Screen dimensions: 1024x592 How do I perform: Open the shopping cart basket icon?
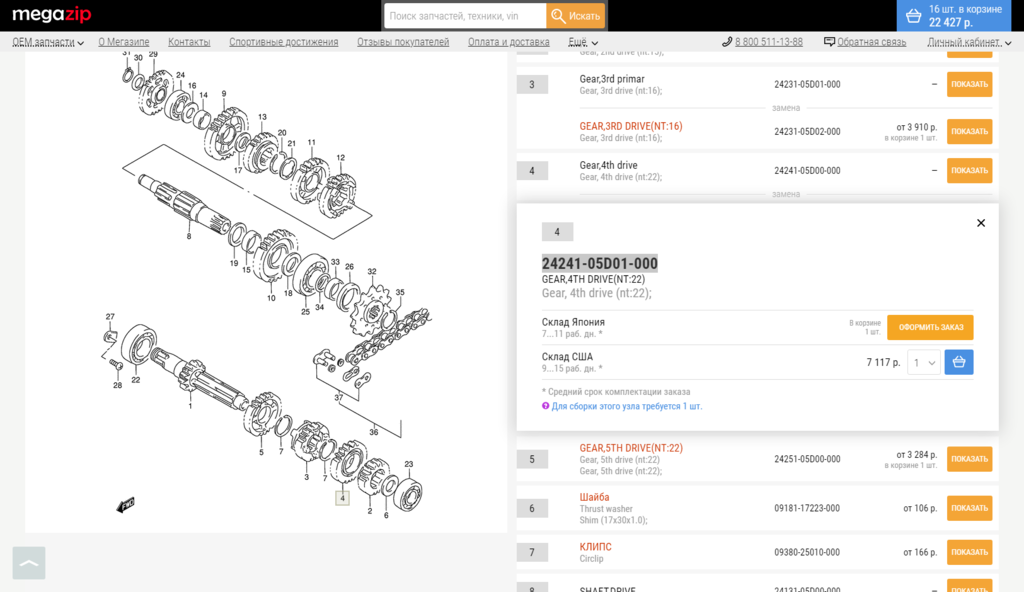coord(914,16)
